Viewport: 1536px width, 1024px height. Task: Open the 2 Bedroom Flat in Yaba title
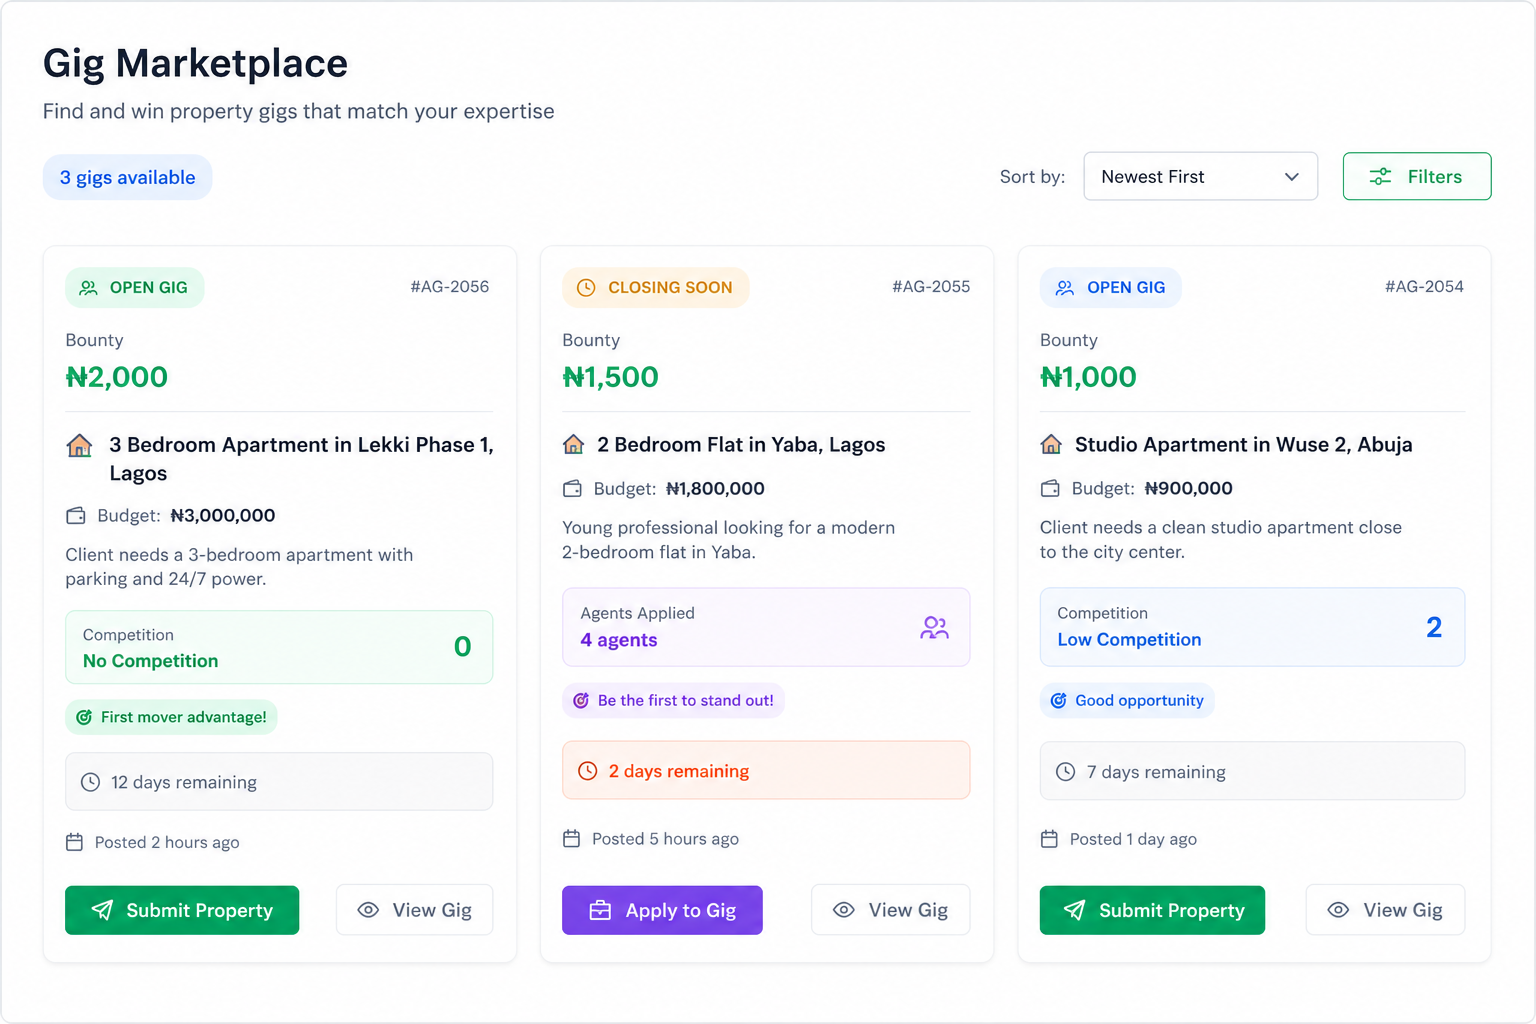click(741, 444)
